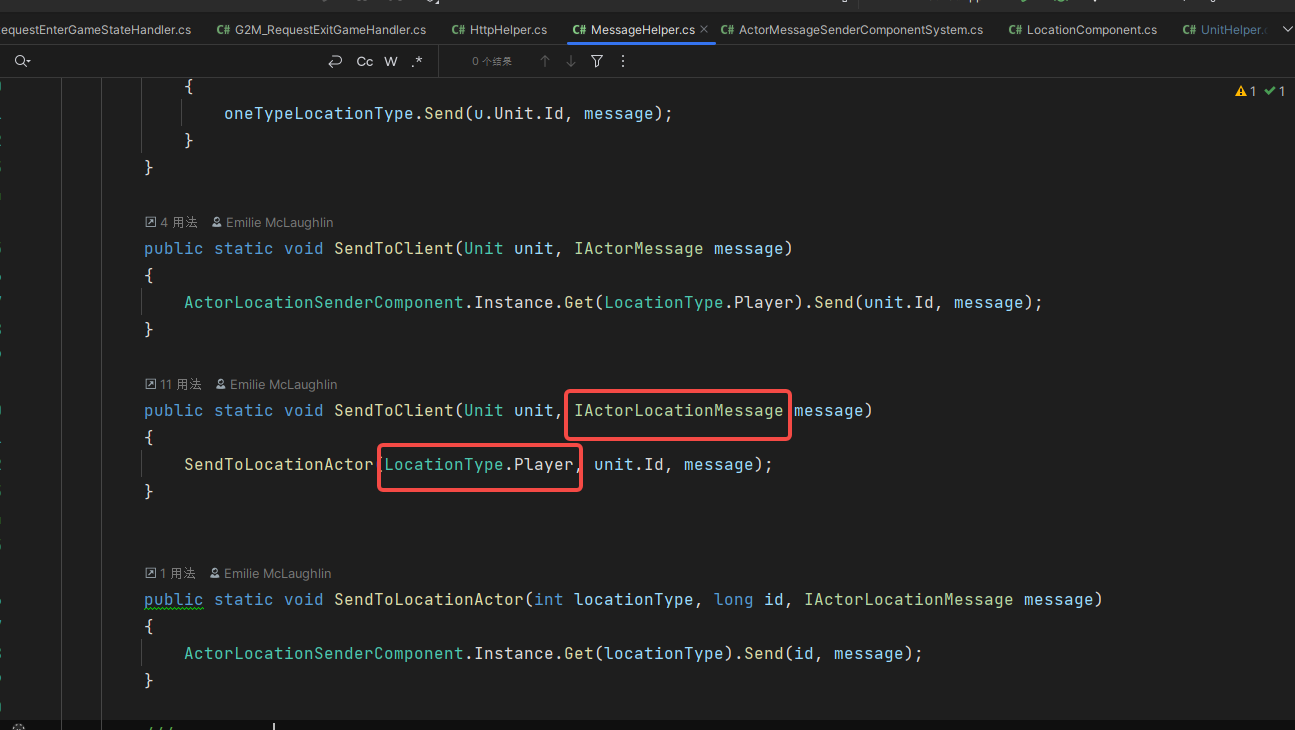
Task: Click 'ActorLocationSenderComponent' in the first SendToClient
Action: coord(324,302)
